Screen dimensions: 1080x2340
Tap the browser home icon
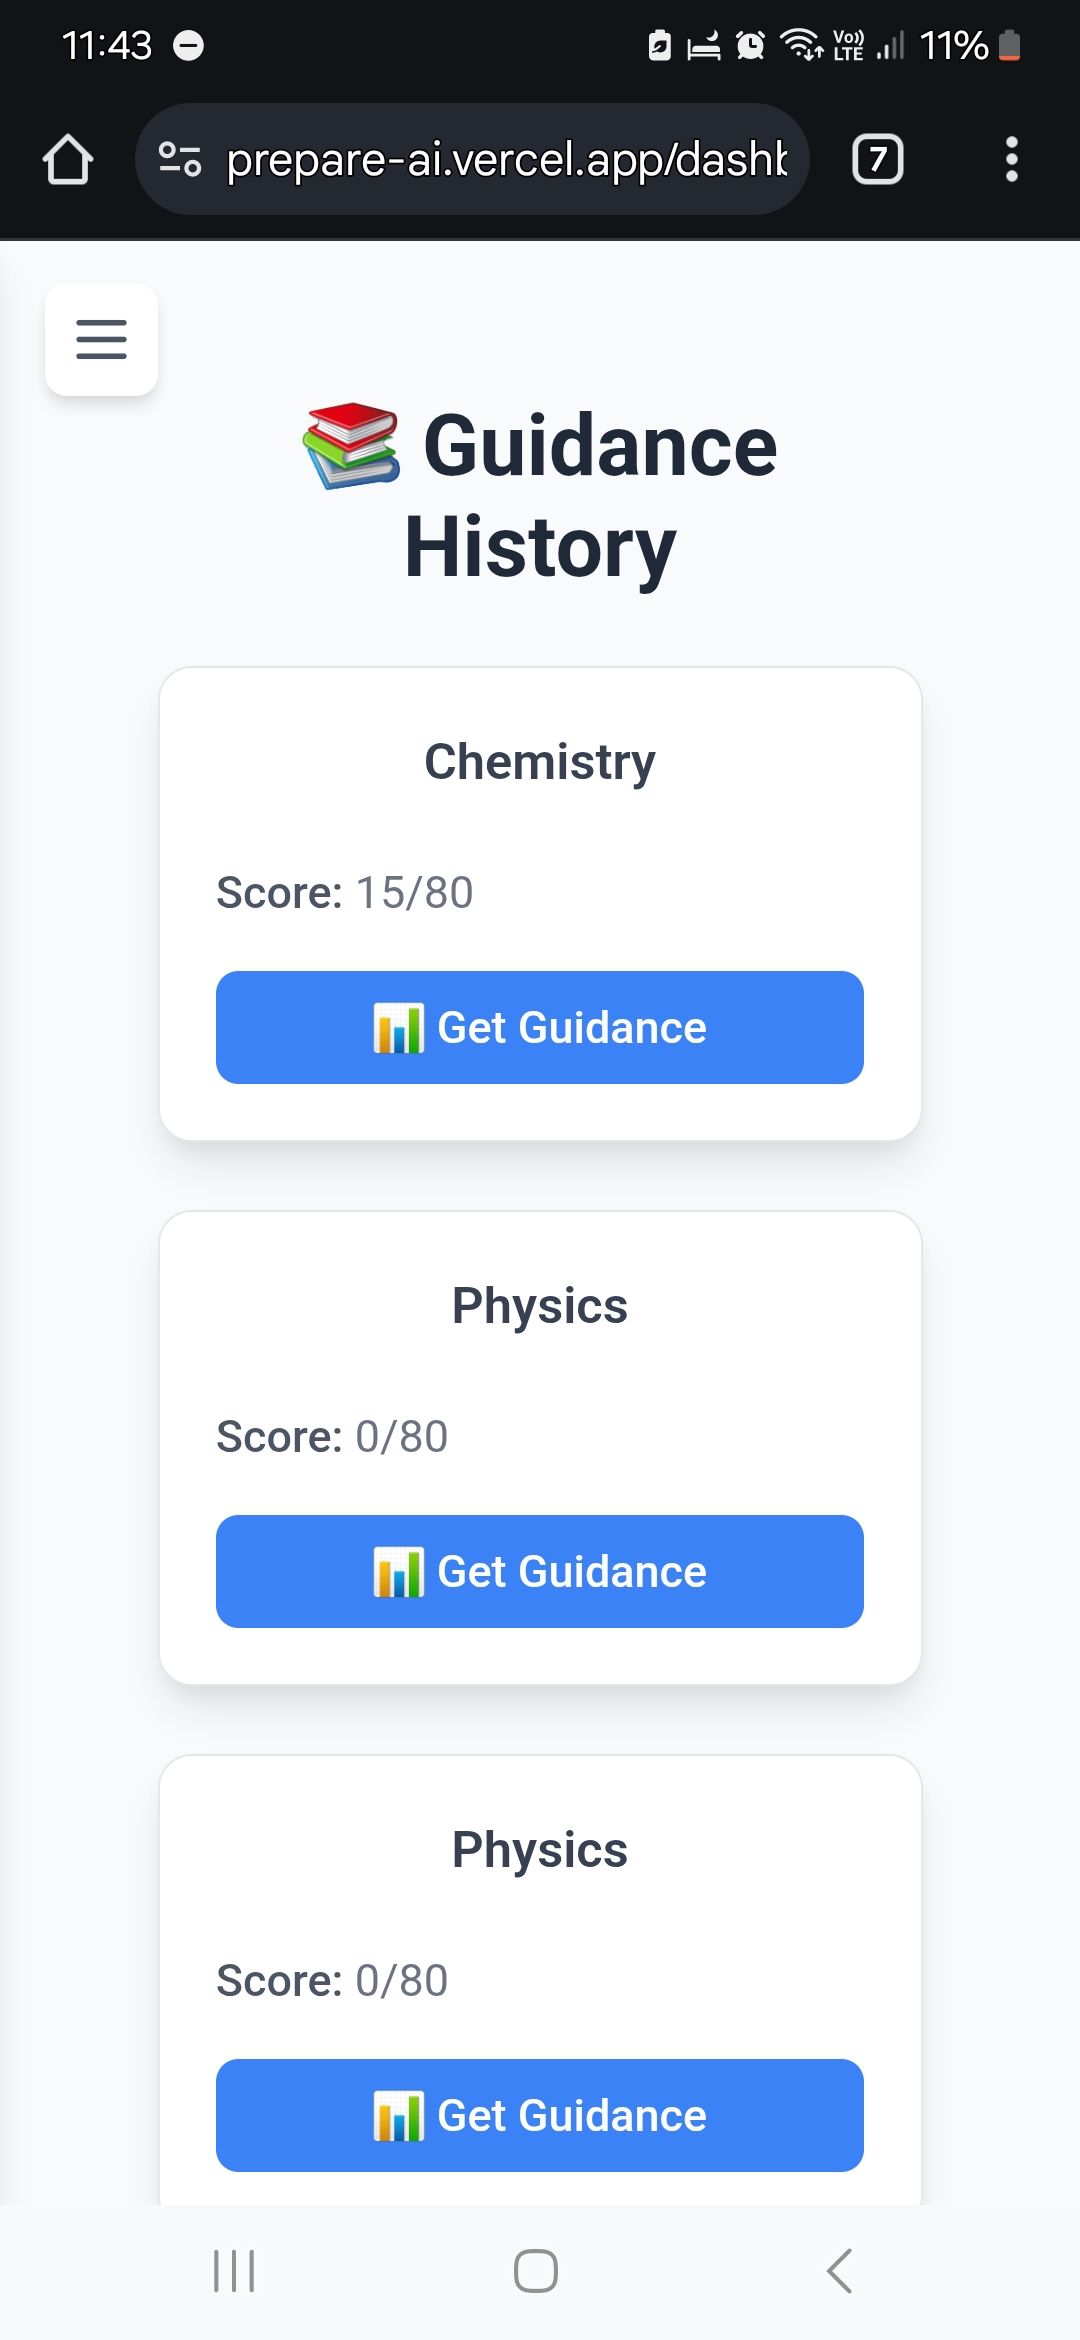pos(68,159)
